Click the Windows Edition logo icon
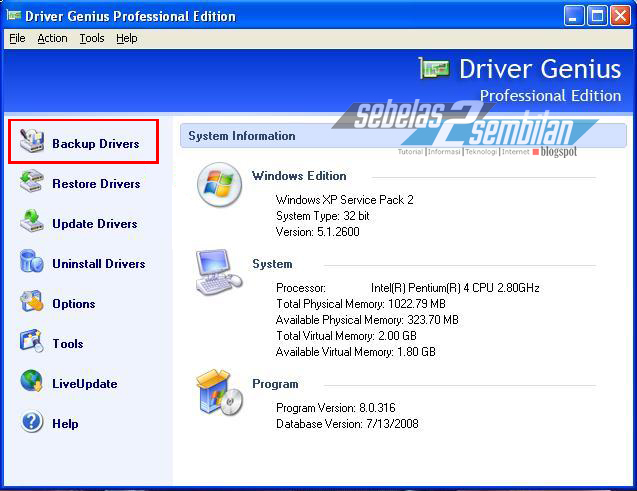 coord(219,184)
